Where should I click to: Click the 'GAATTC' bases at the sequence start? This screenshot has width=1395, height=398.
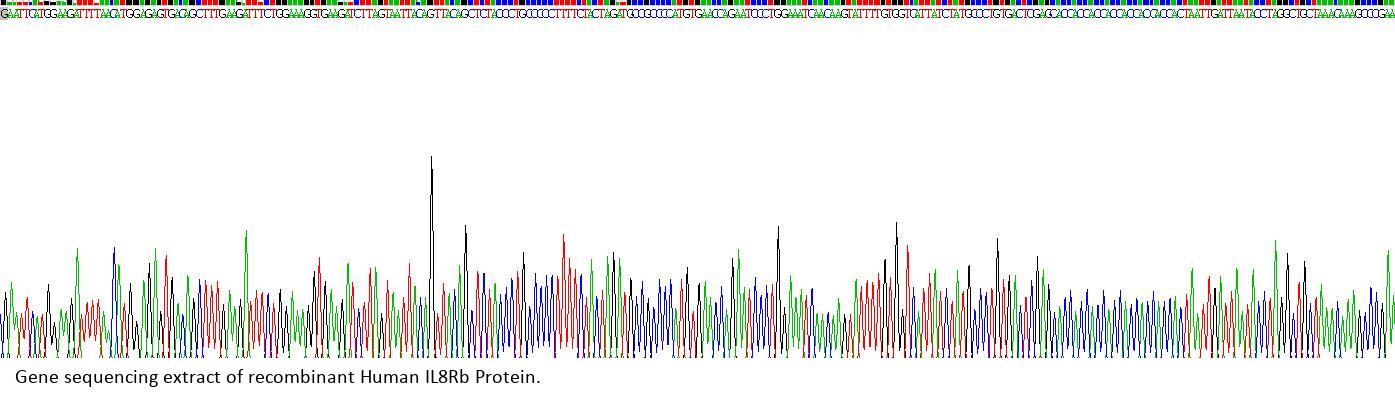pyautogui.click(x=16, y=14)
